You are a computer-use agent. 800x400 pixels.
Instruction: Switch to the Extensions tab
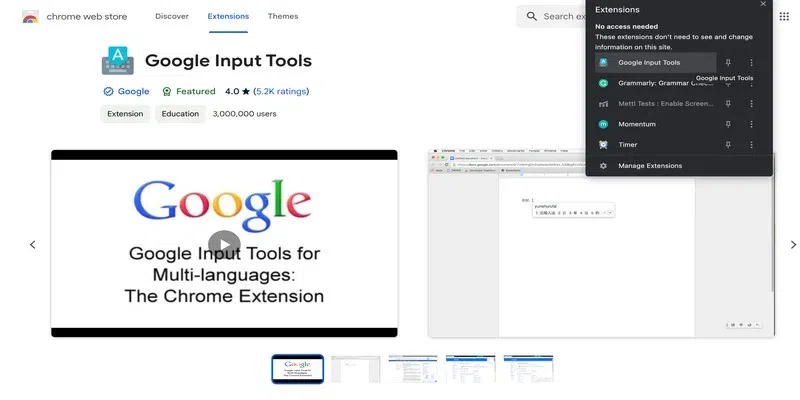[x=228, y=16]
